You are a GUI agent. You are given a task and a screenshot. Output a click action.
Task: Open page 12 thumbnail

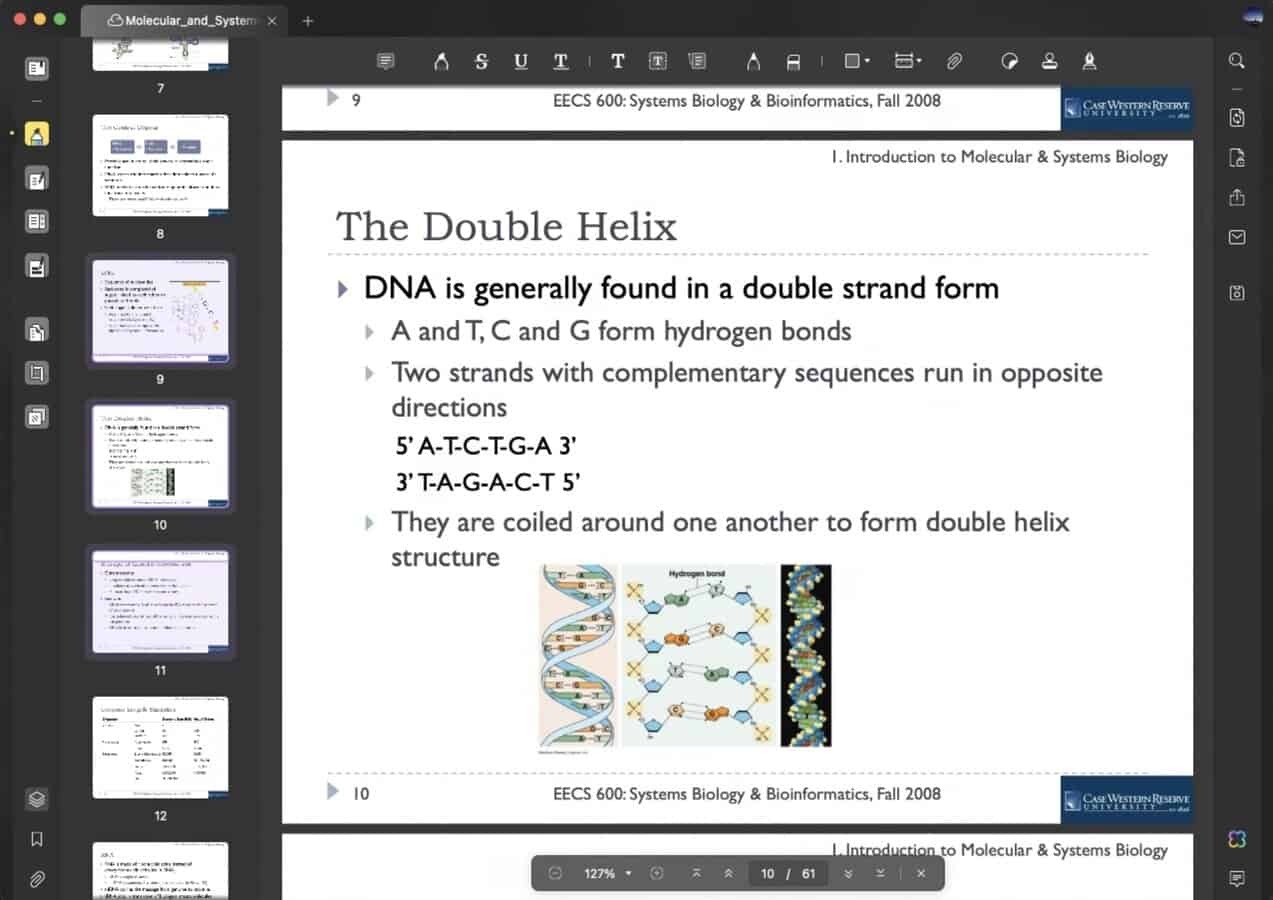coord(160,747)
